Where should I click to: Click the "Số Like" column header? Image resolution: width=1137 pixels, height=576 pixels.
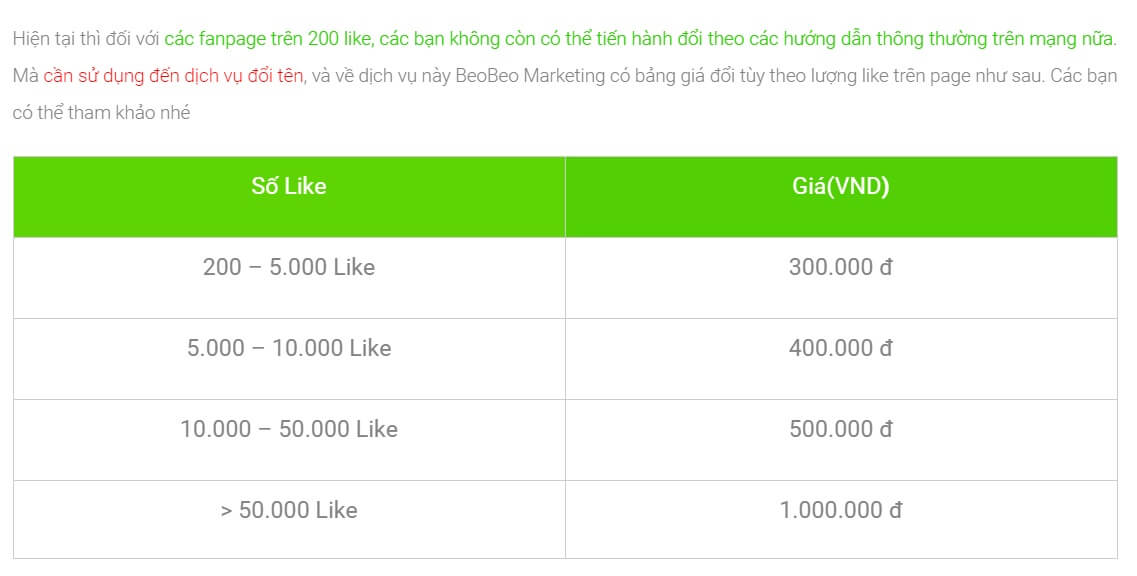click(289, 187)
